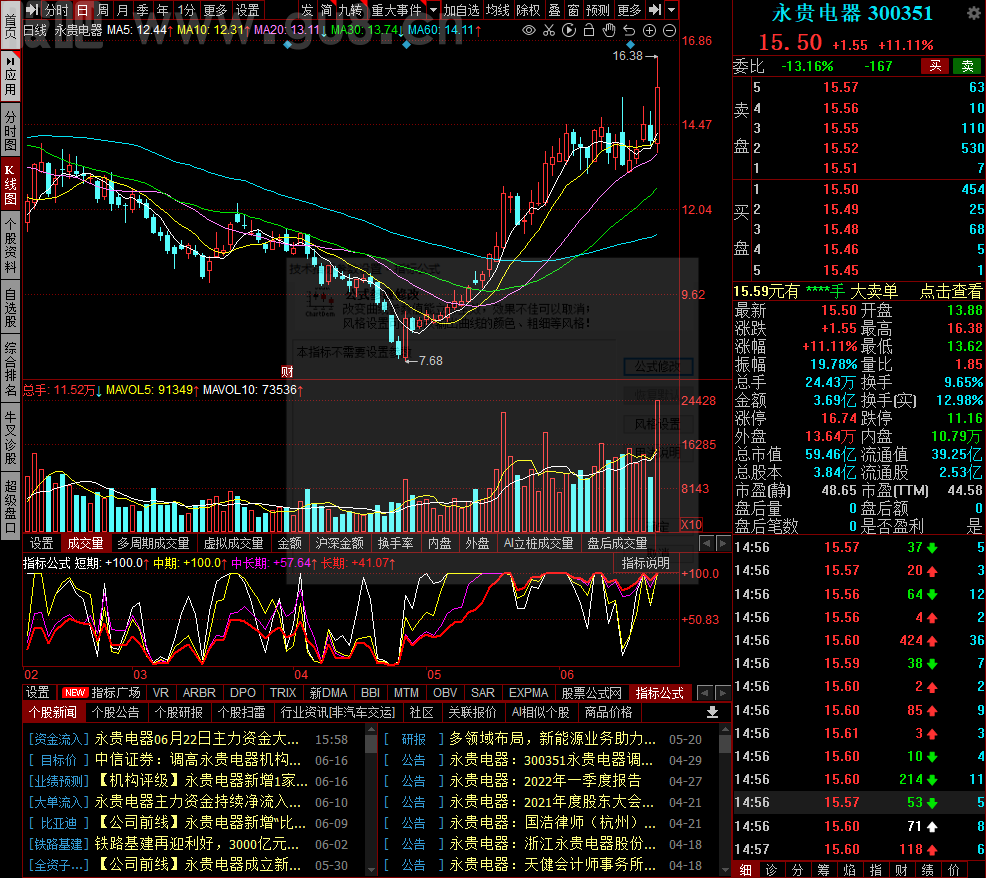
Task: Open the settings gear beside 永贵电器 300351
Action: click(x=973, y=14)
